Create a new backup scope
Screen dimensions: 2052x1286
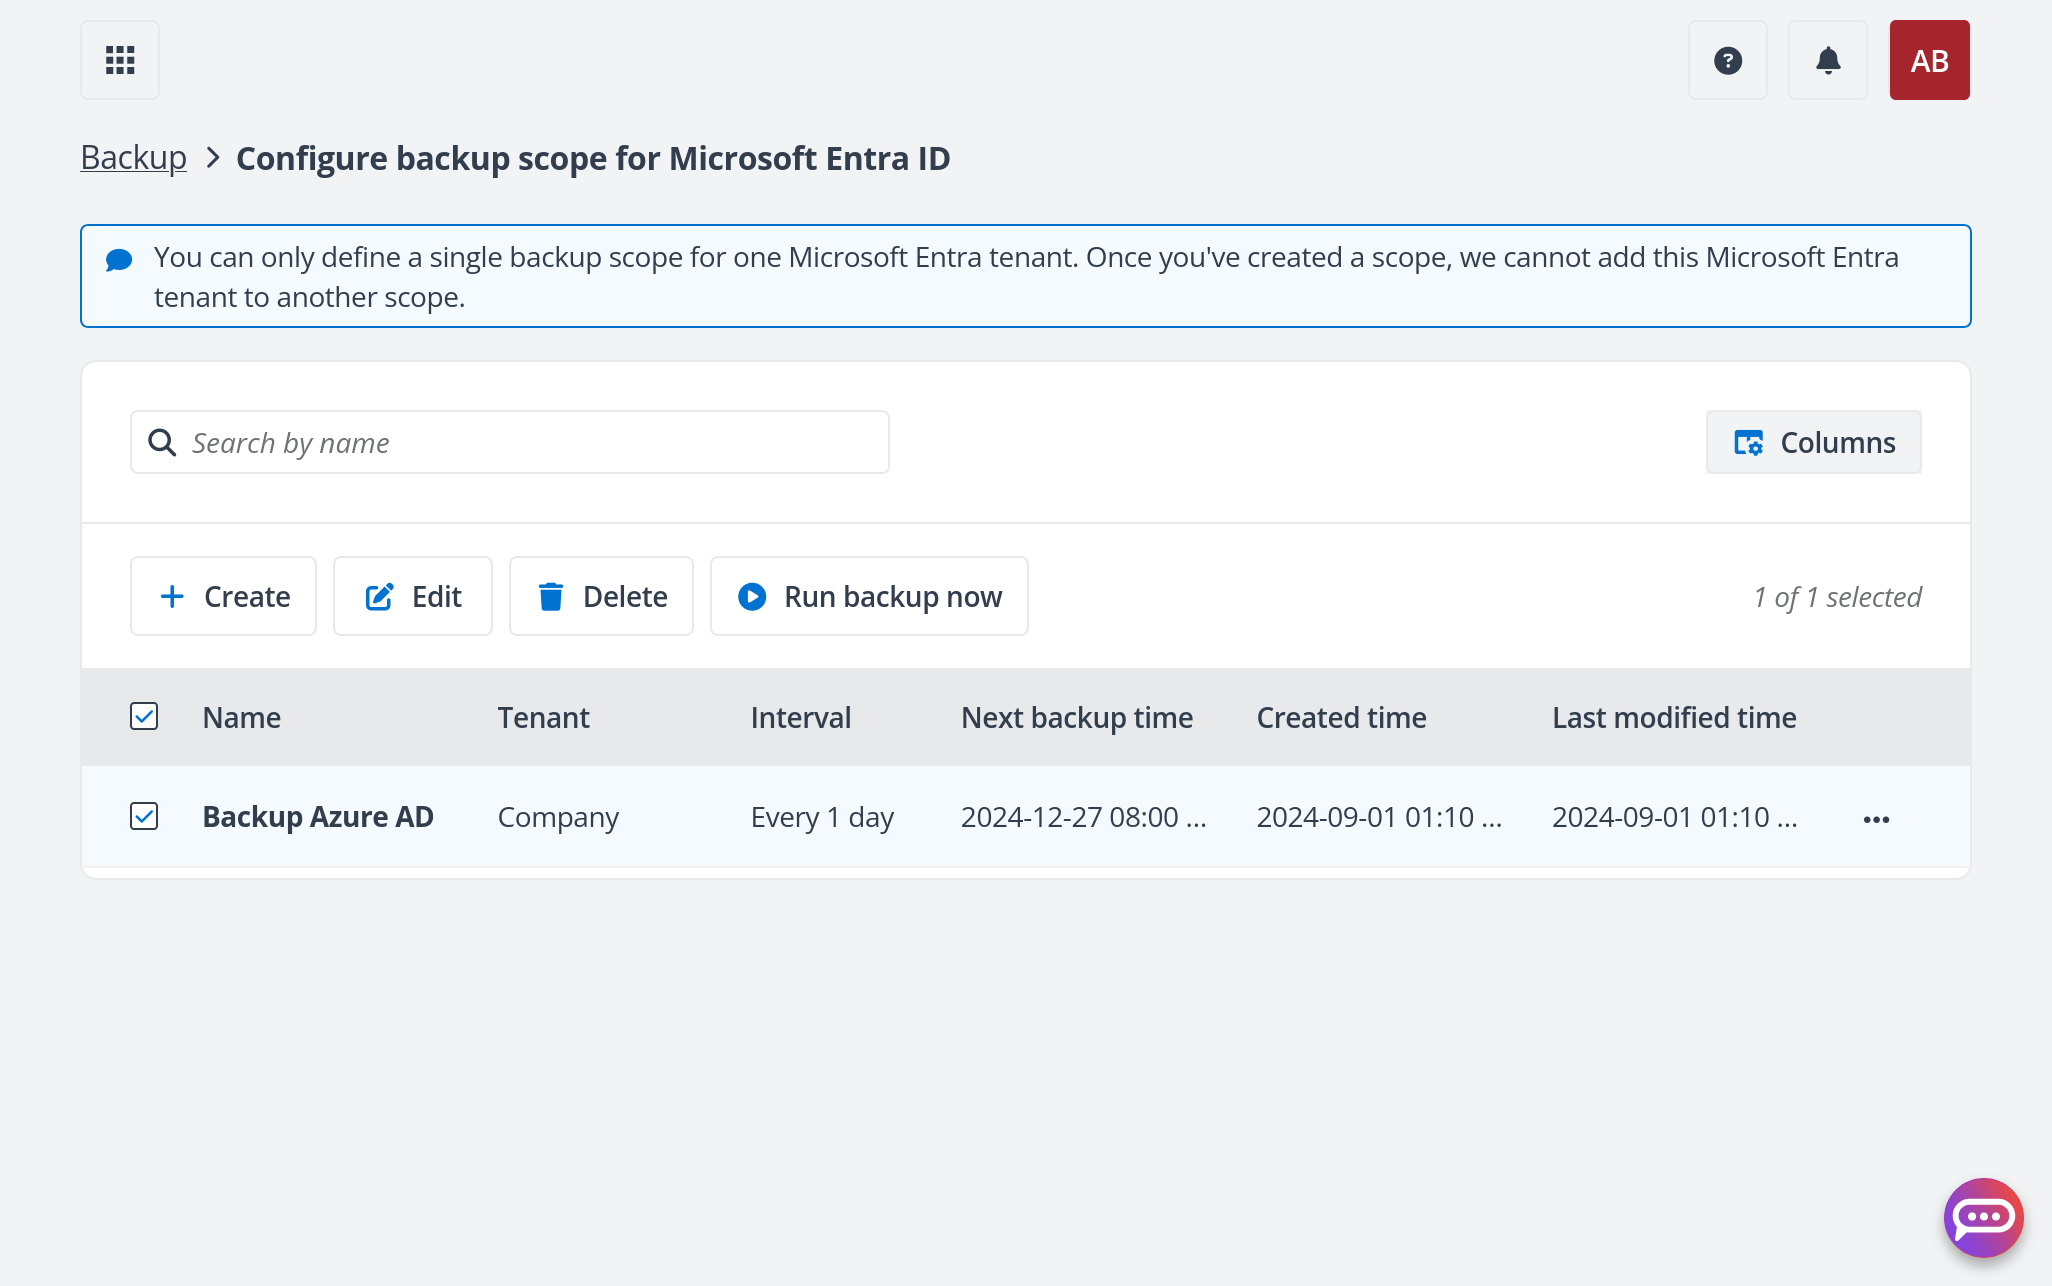tap(223, 596)
